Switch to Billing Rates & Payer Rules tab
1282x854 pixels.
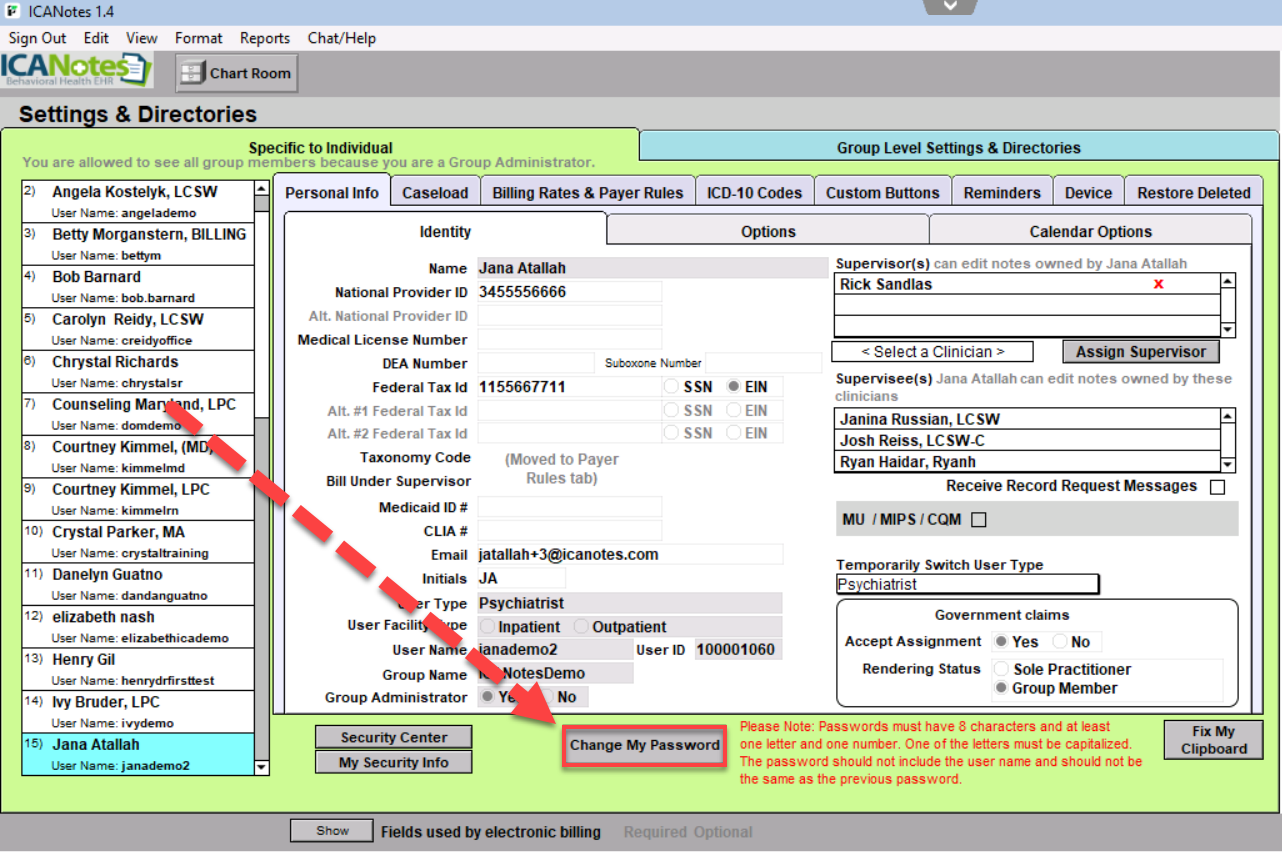pos(587,193)
